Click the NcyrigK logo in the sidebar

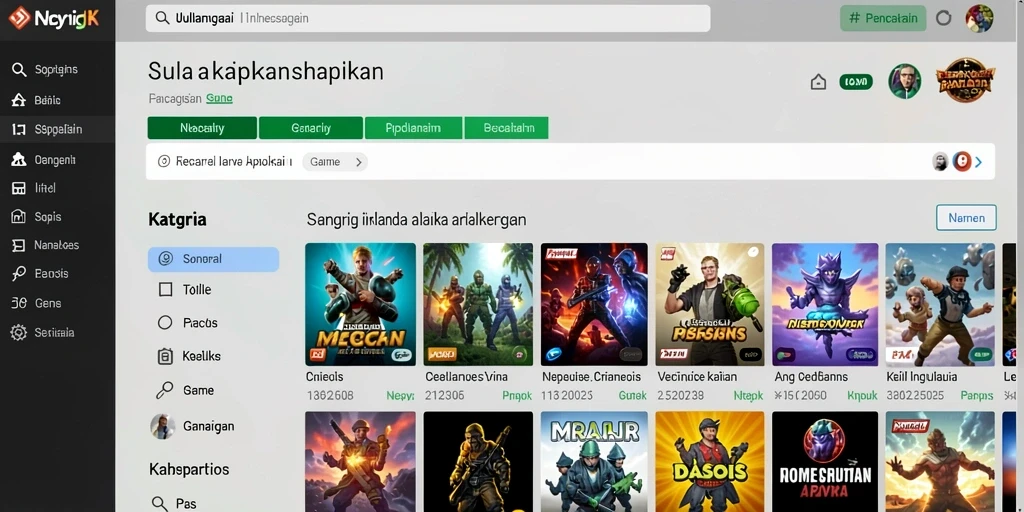tap(54, 18)
